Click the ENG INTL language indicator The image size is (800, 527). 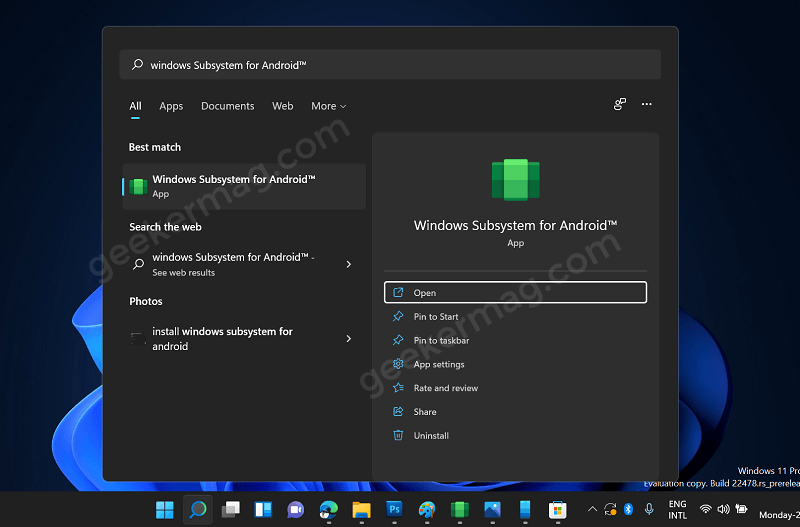tap(678, 509)
